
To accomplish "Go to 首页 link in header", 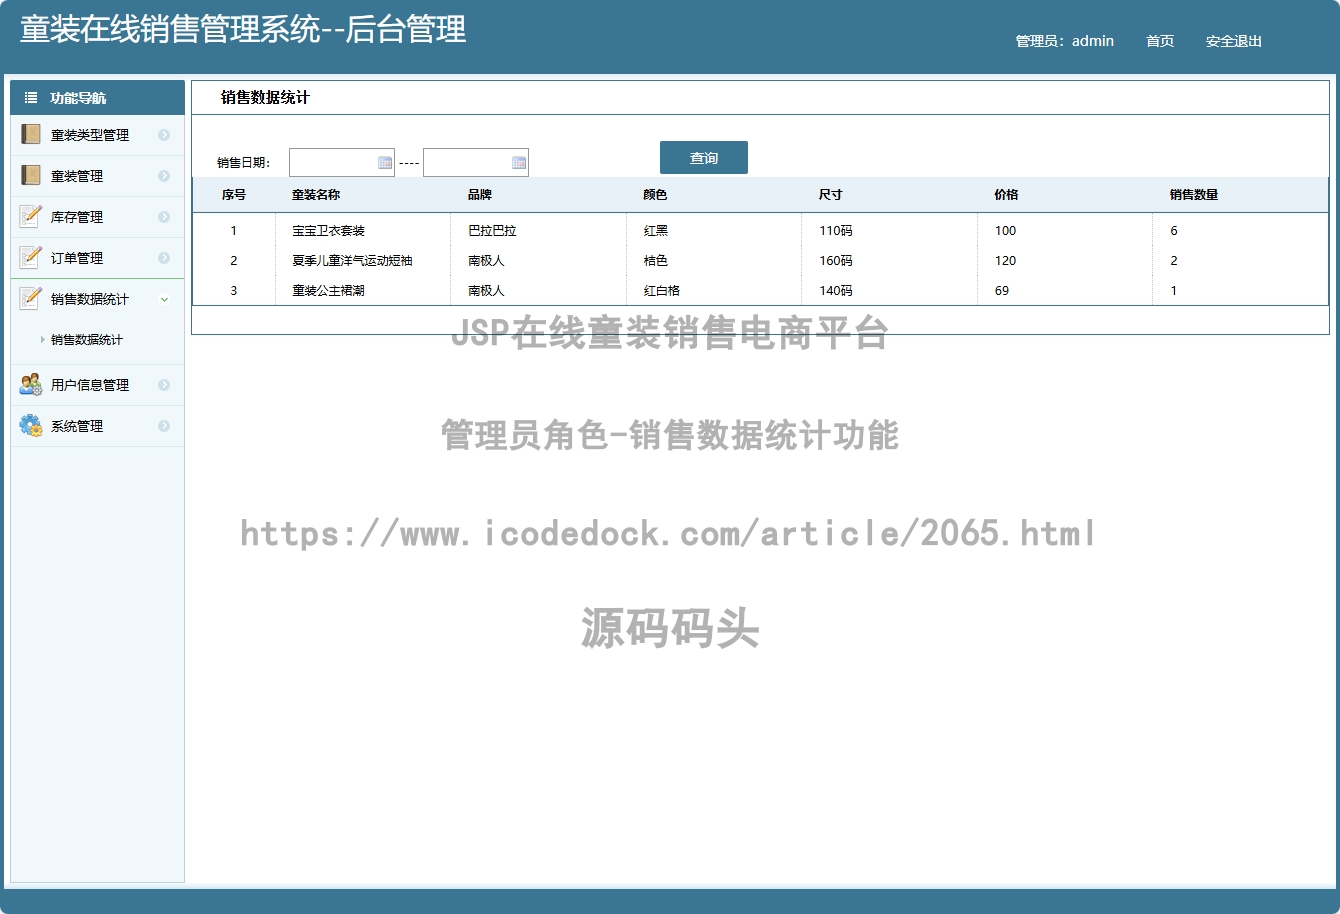I will [1160, 41].
